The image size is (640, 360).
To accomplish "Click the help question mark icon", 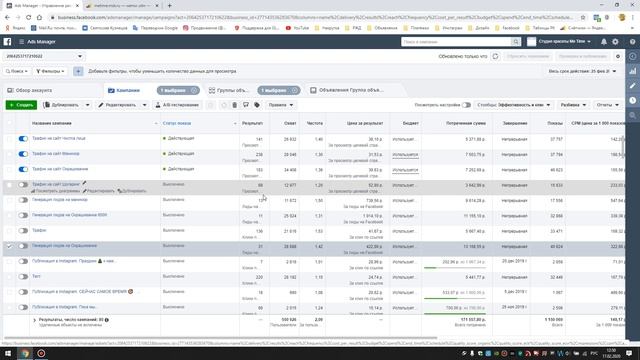I will coord(632,42).
